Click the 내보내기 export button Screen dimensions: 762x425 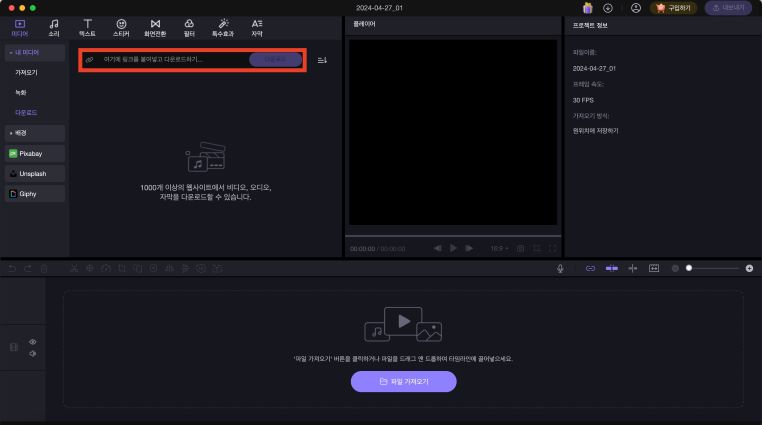point(728,8)
